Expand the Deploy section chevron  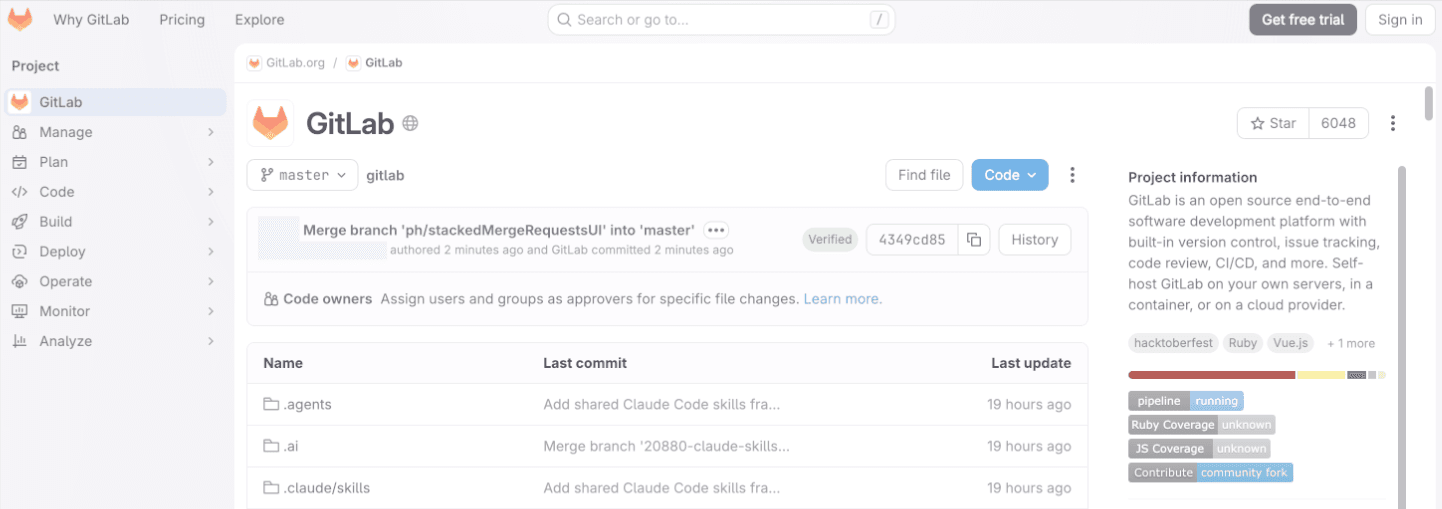pos(211,252)
